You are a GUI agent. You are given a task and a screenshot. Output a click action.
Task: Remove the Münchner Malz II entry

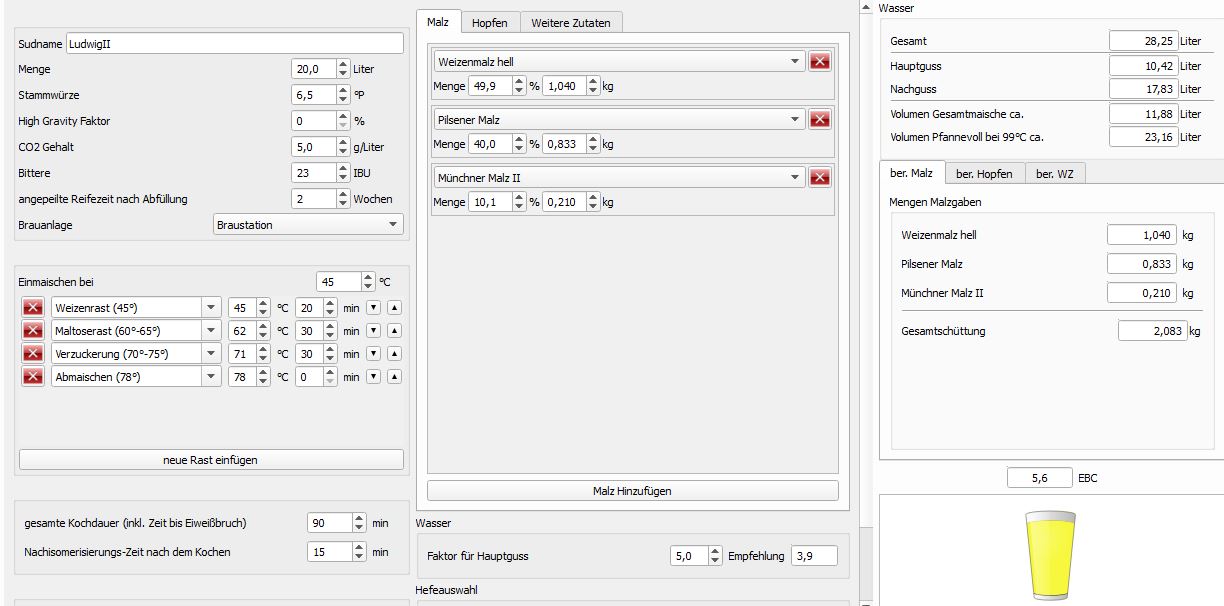pyautogui.click(x=820, y=178)
